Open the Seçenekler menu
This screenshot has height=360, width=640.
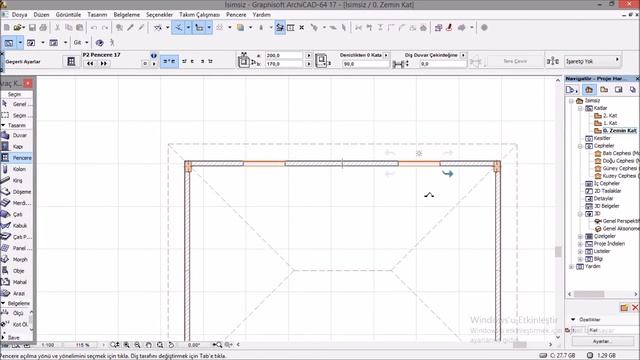[159, 15]
